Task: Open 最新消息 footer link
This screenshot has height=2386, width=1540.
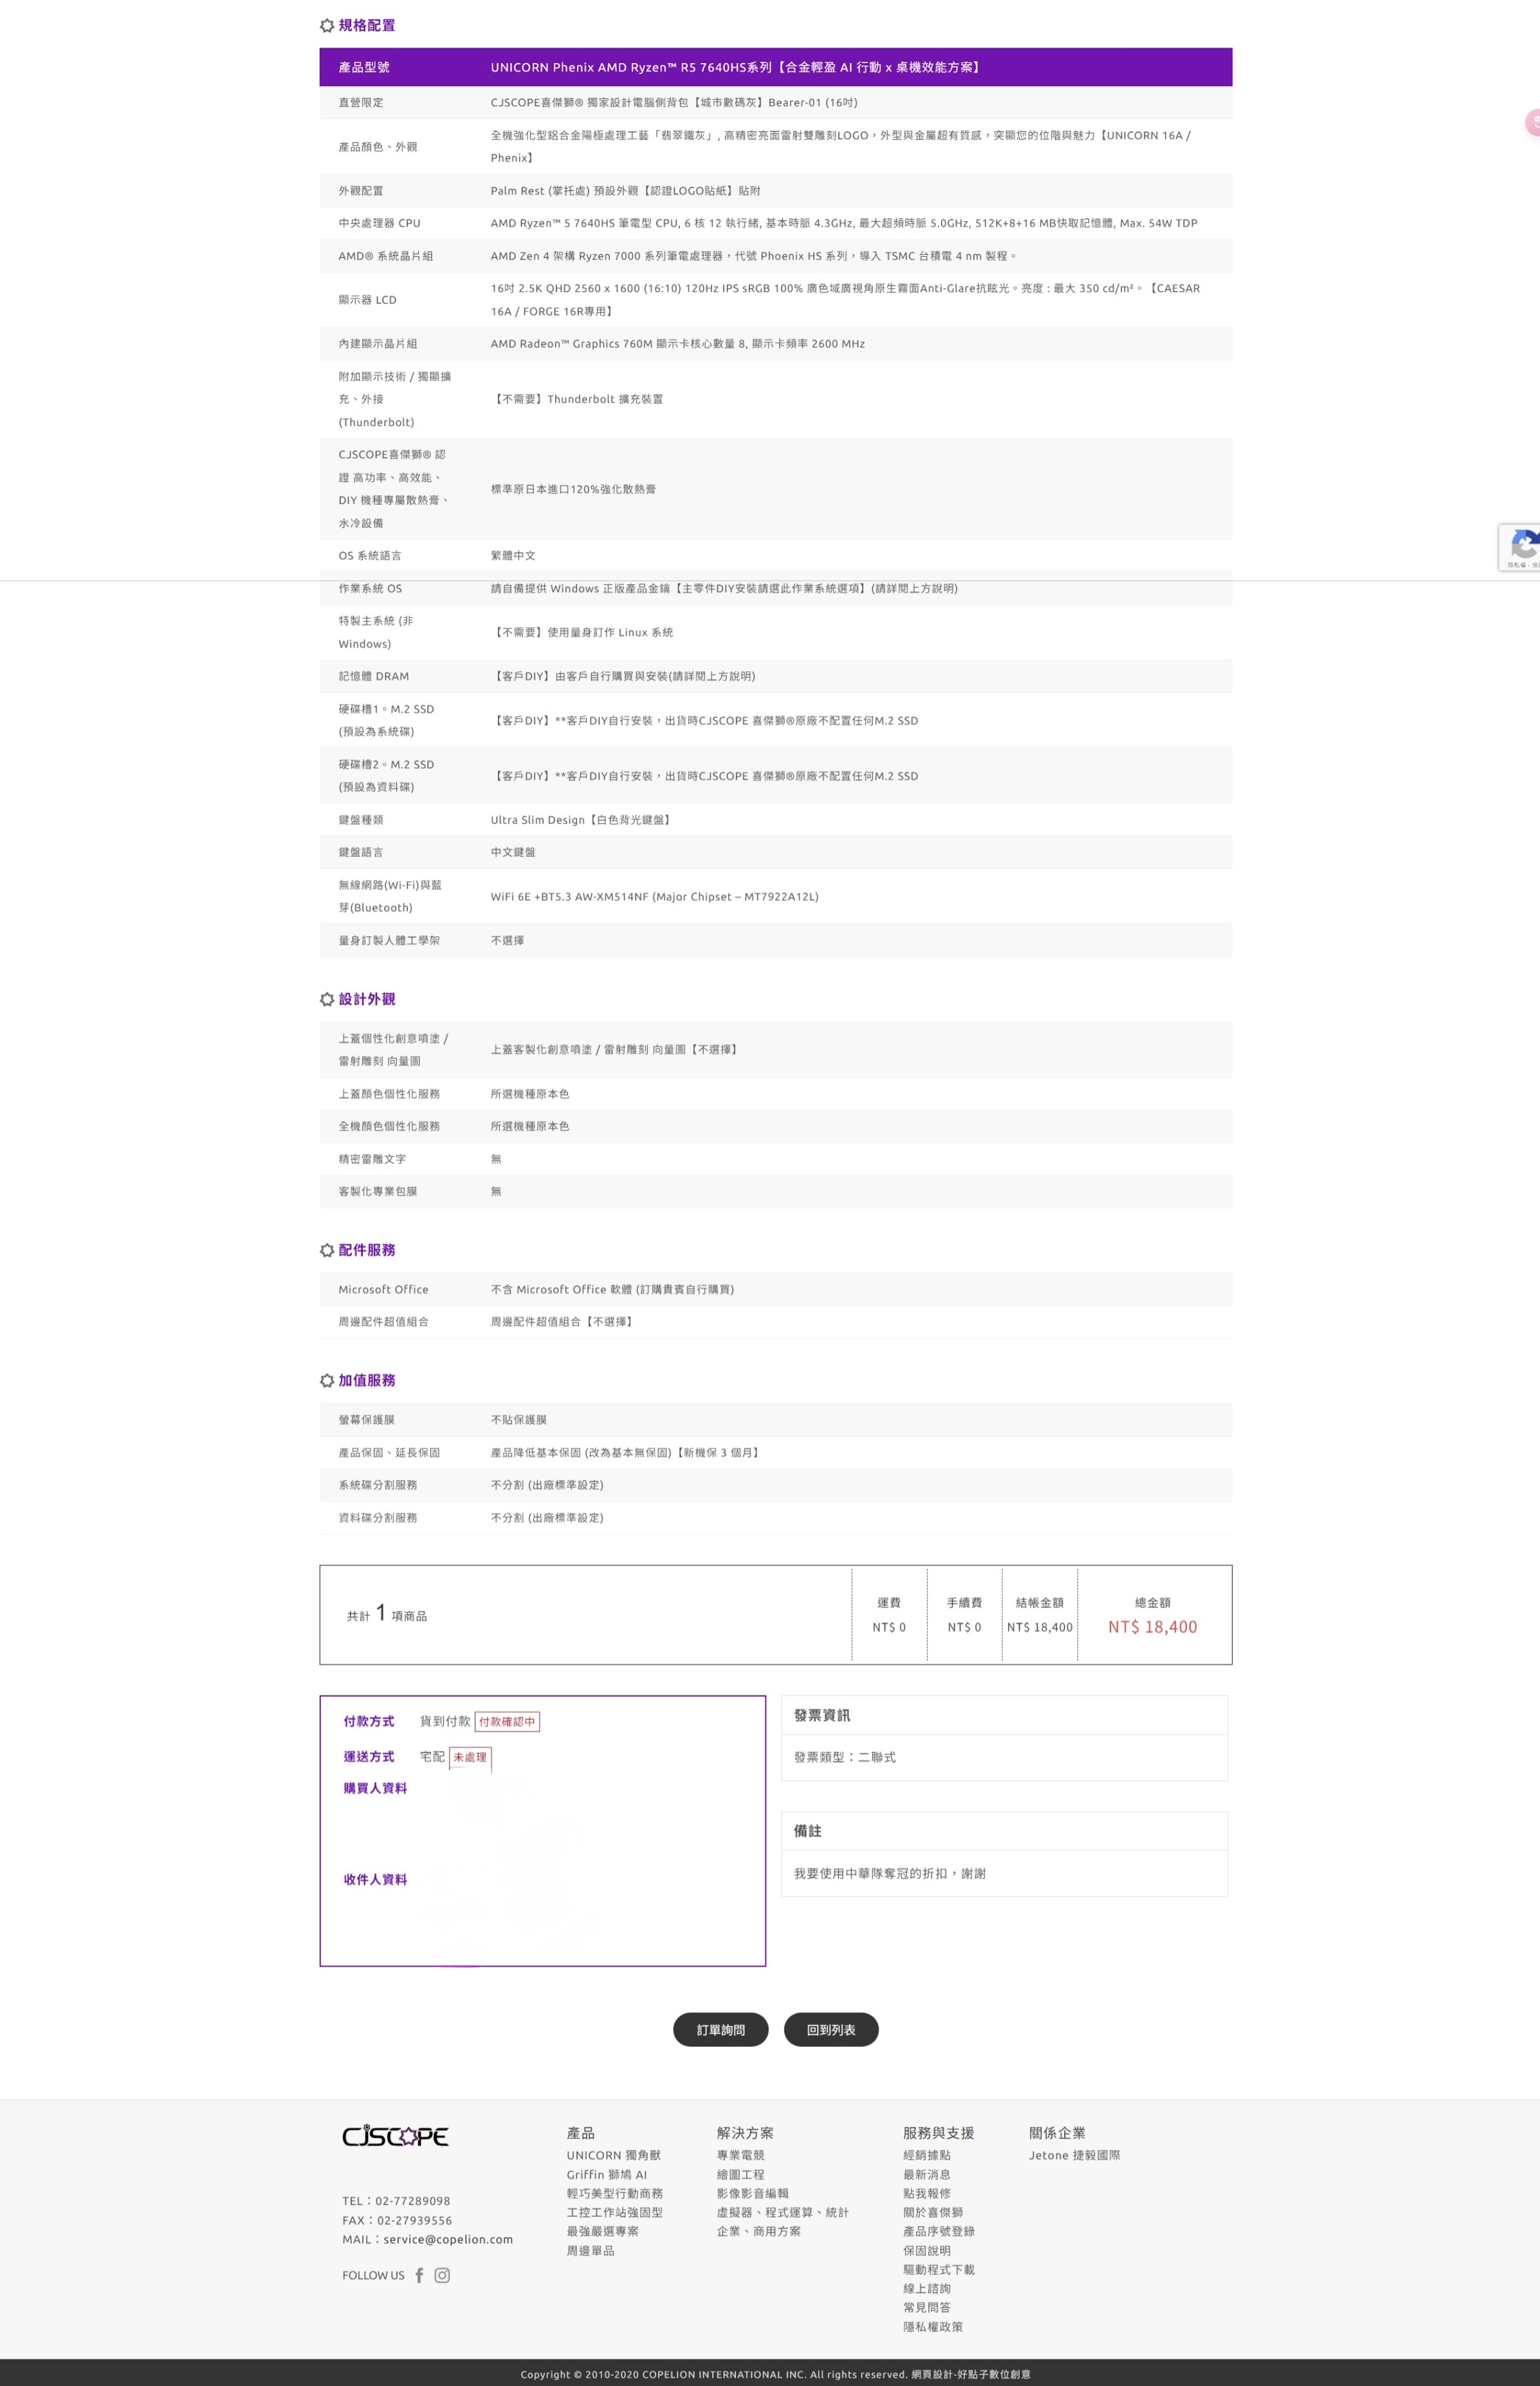Action: (926, 2175)
